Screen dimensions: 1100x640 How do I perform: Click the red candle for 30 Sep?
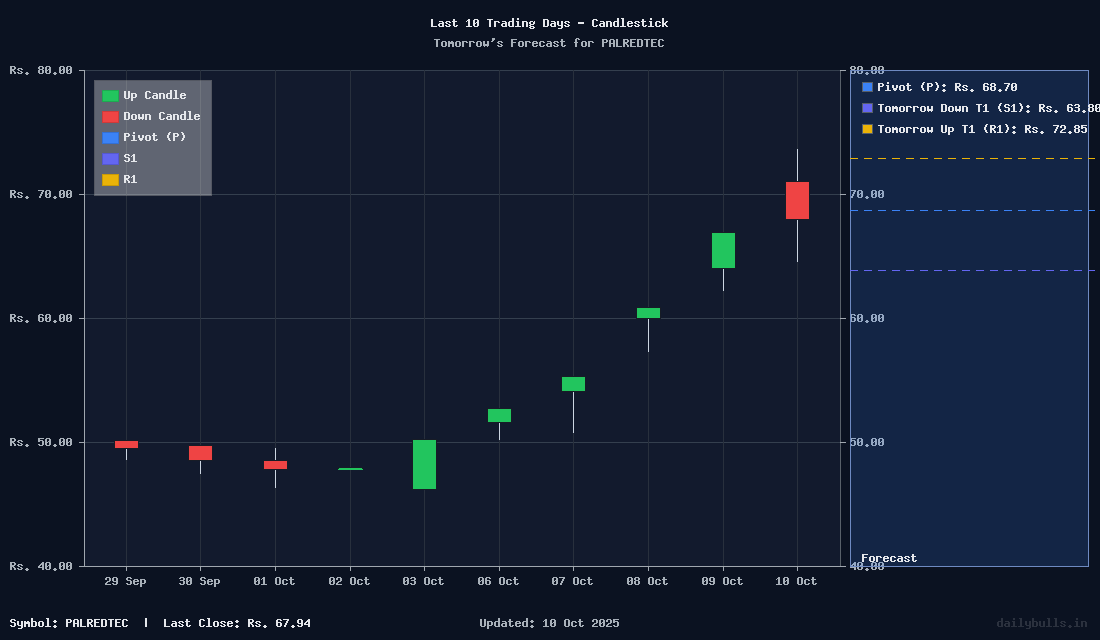coord(200,453)
